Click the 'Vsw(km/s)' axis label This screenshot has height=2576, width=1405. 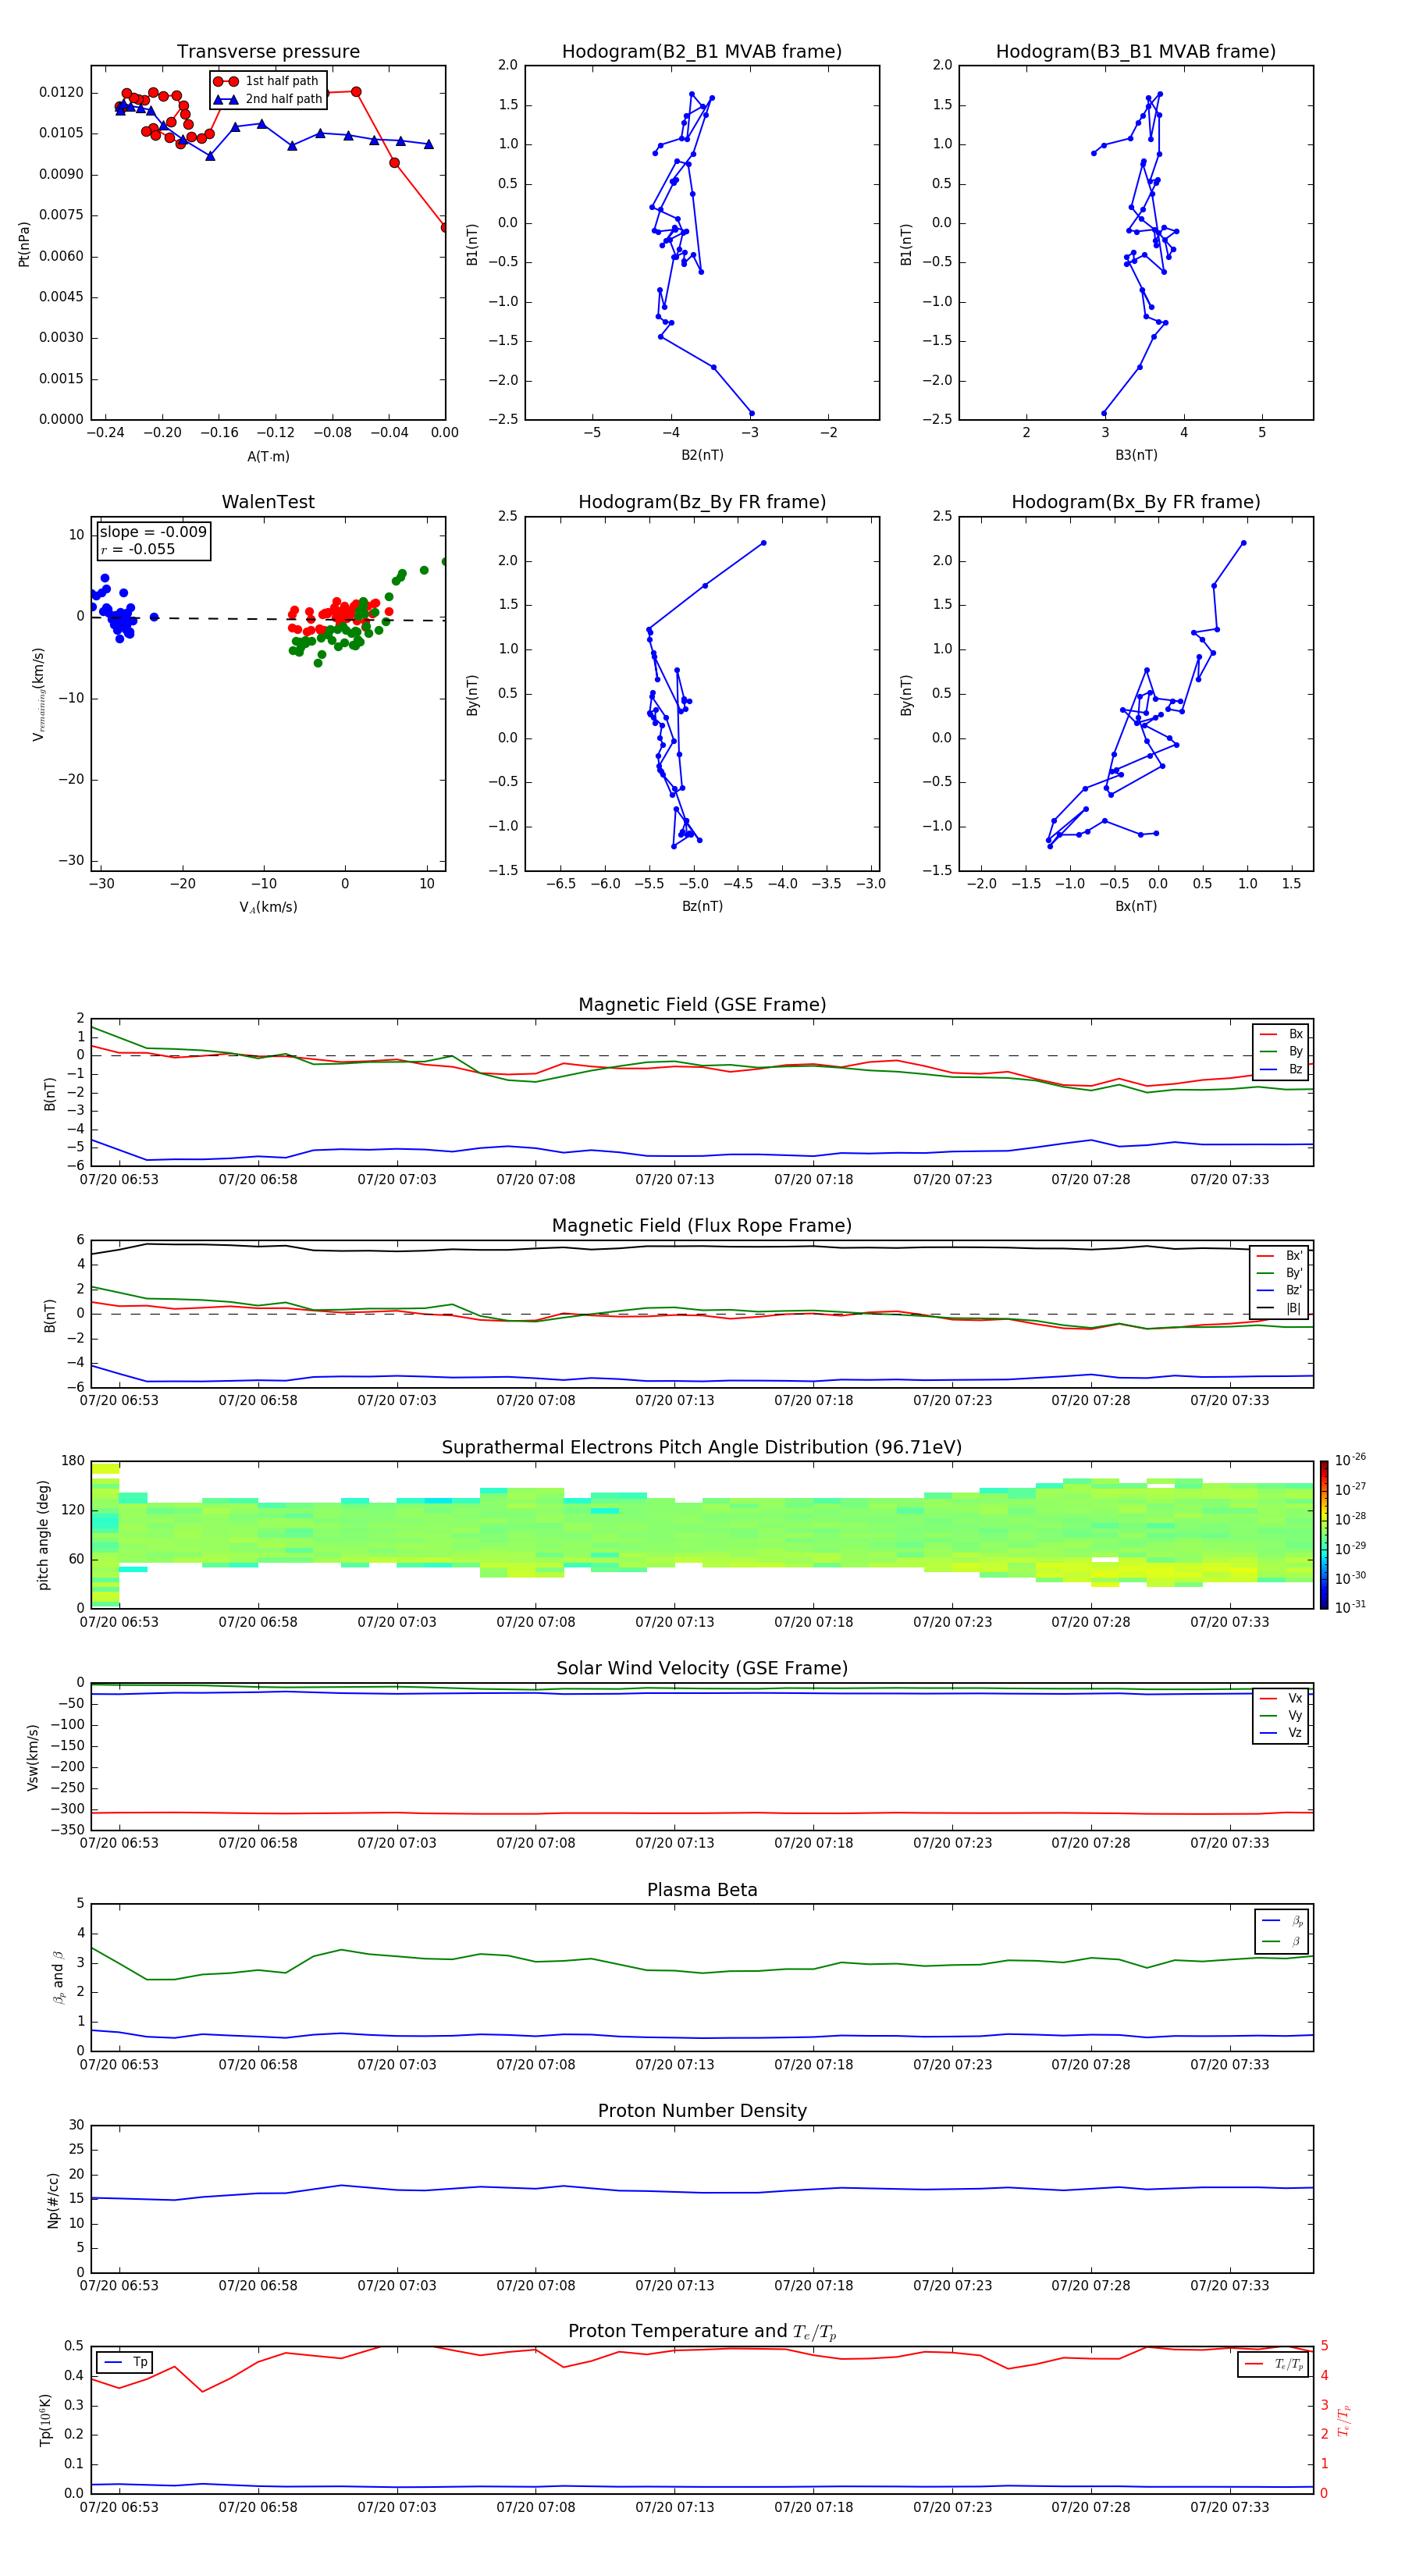[33, 1757]
